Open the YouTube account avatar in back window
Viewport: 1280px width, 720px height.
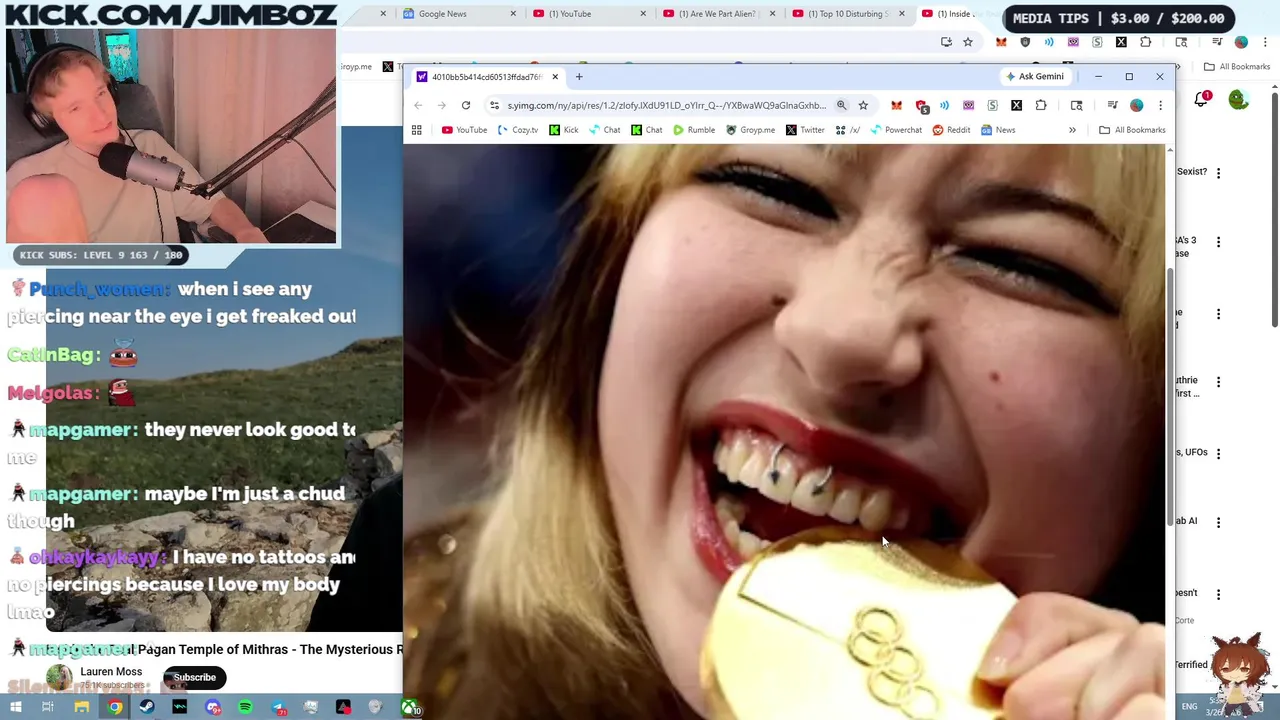[x=1239, y=100]
